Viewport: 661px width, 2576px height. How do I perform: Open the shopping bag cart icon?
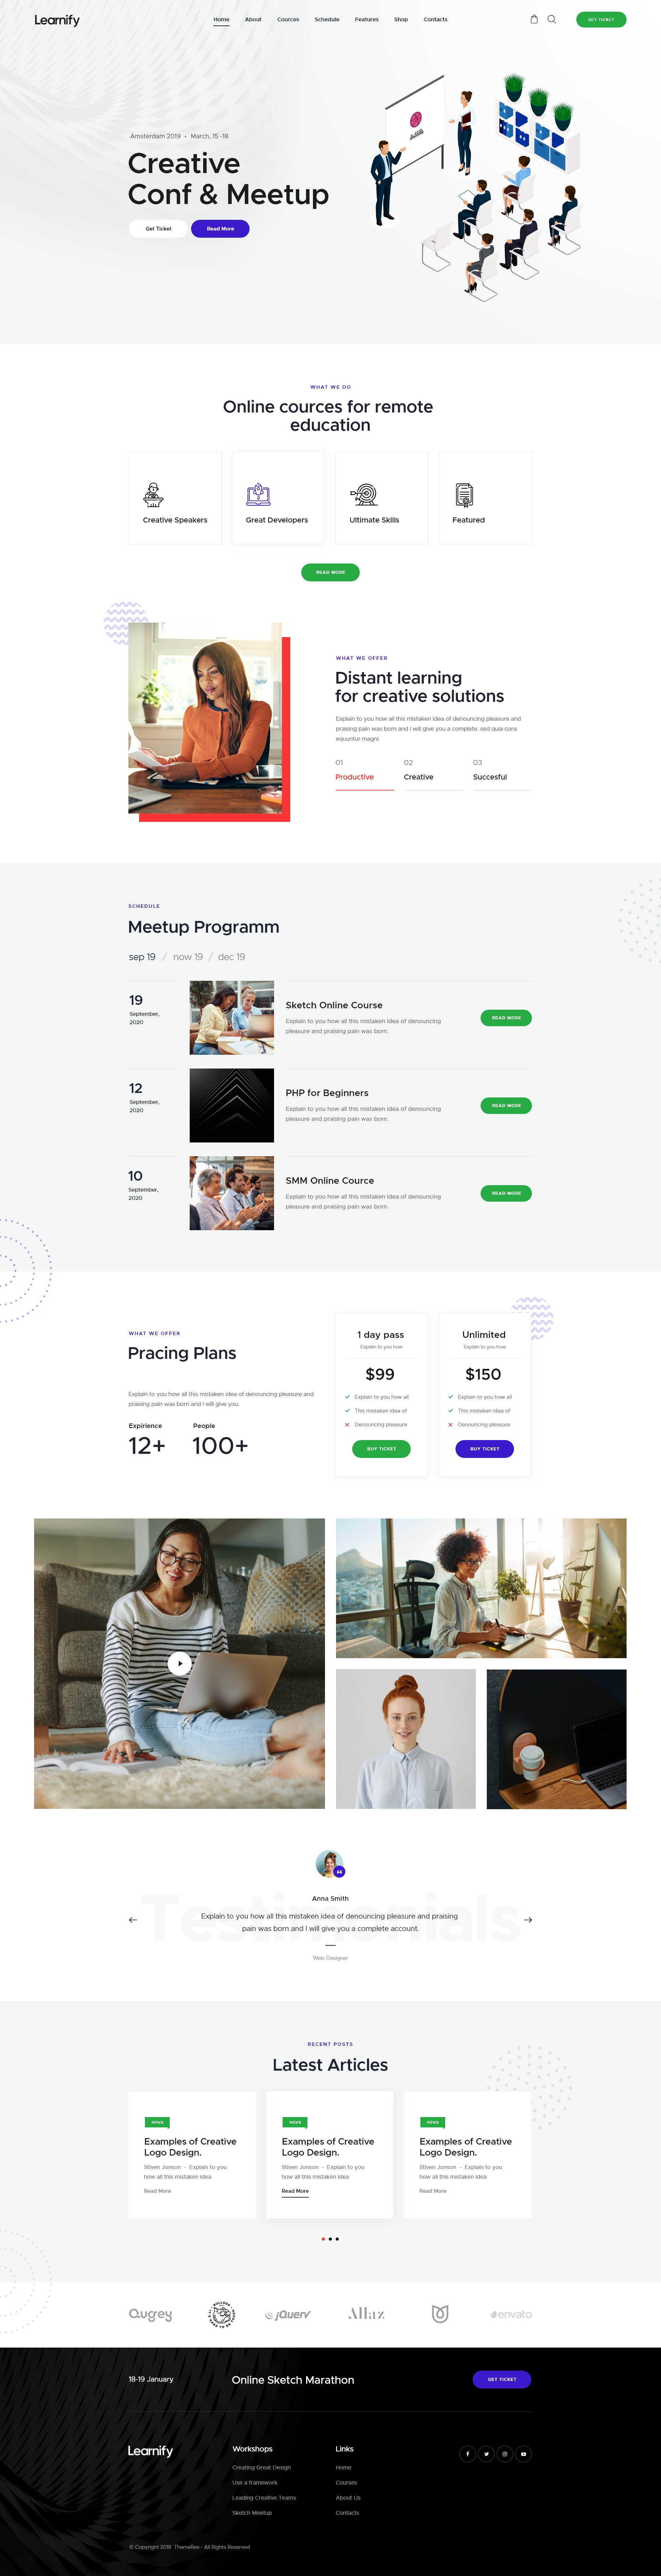(x=534, y=19)
